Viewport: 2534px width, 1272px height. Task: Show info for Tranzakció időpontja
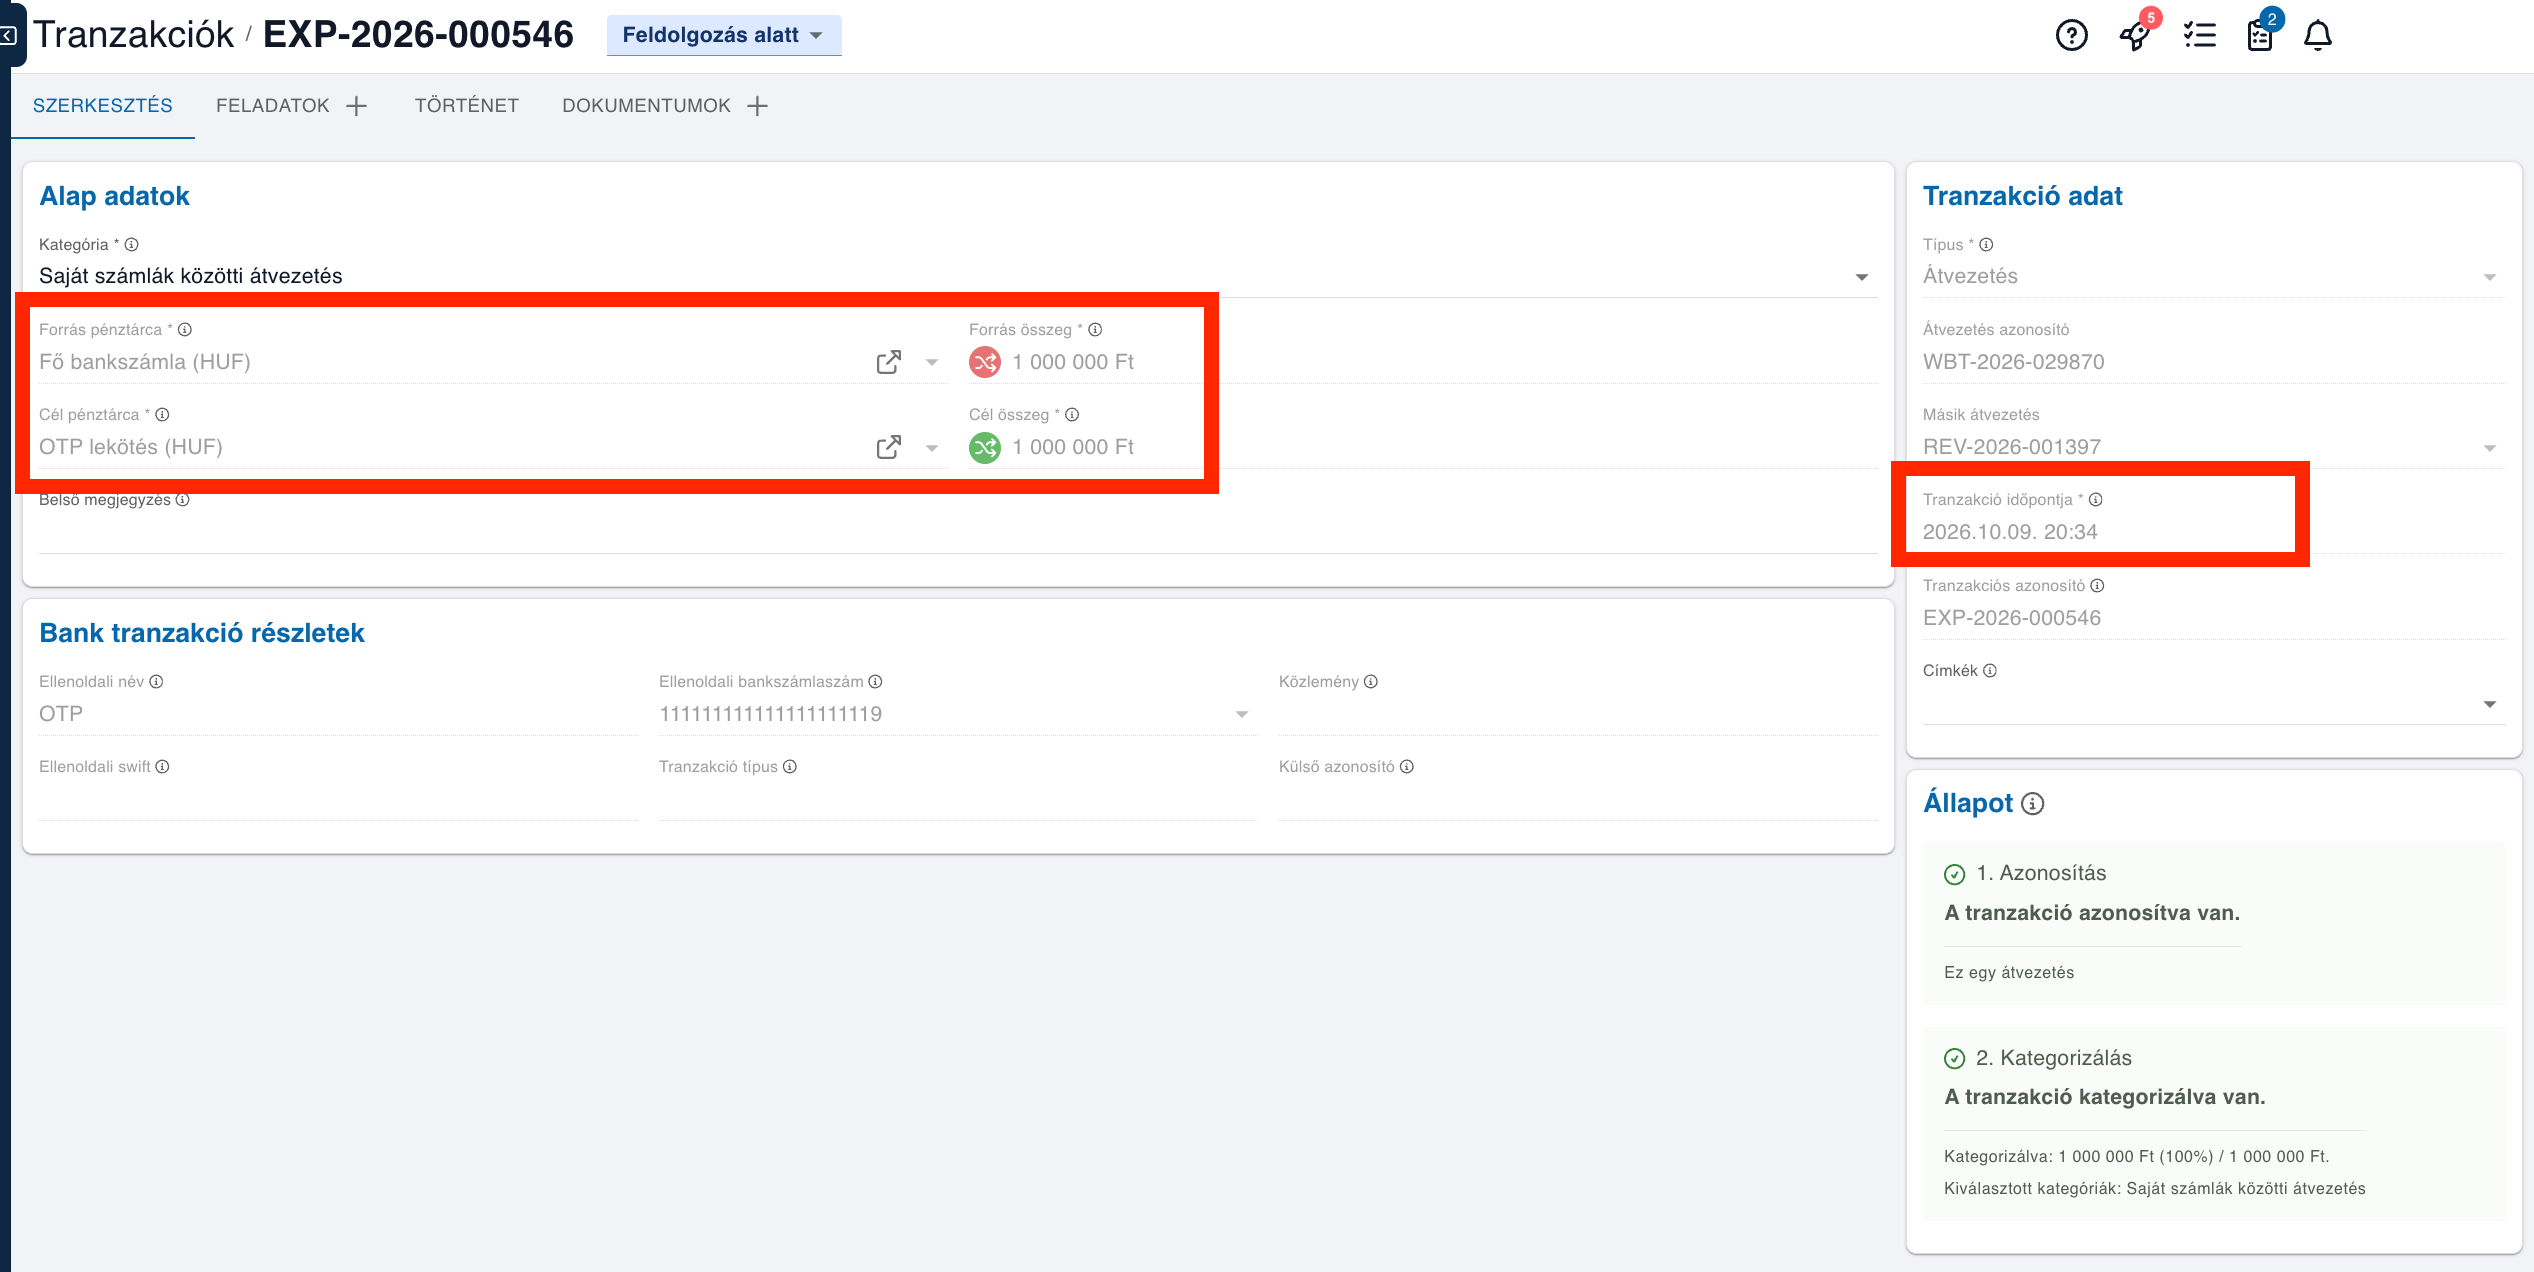(2096, 499)
